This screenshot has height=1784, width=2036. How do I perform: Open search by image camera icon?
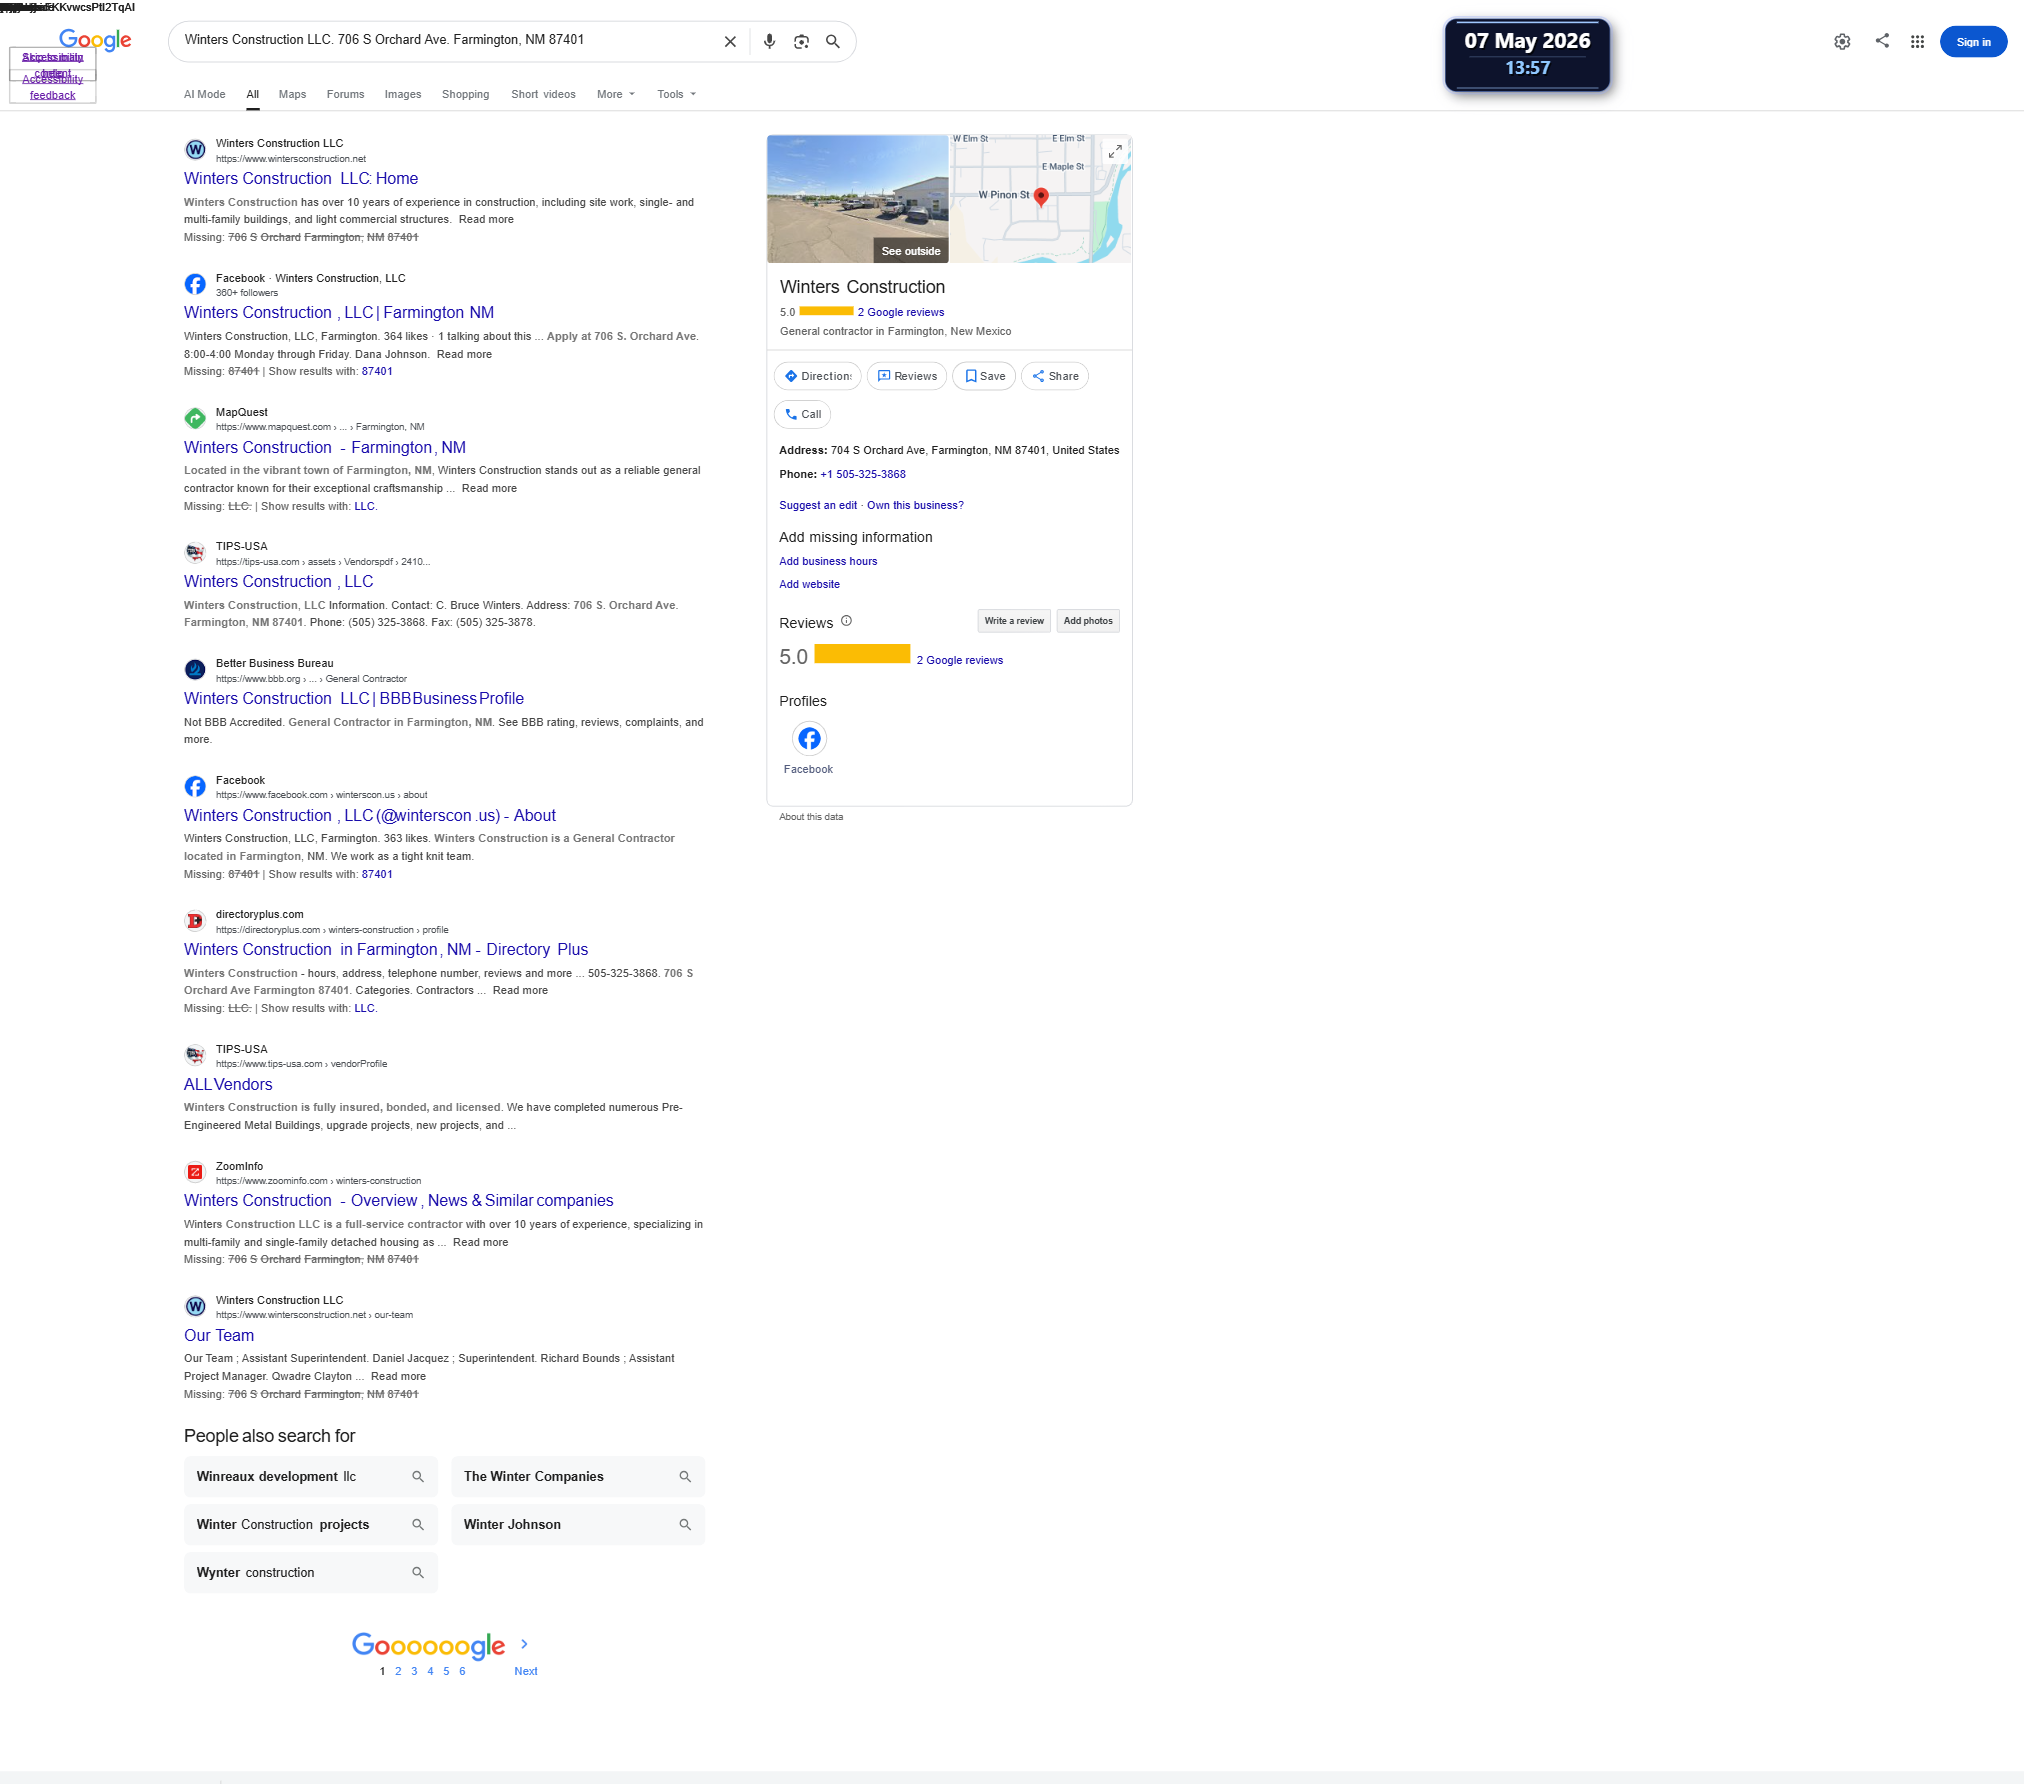[801, 42]
